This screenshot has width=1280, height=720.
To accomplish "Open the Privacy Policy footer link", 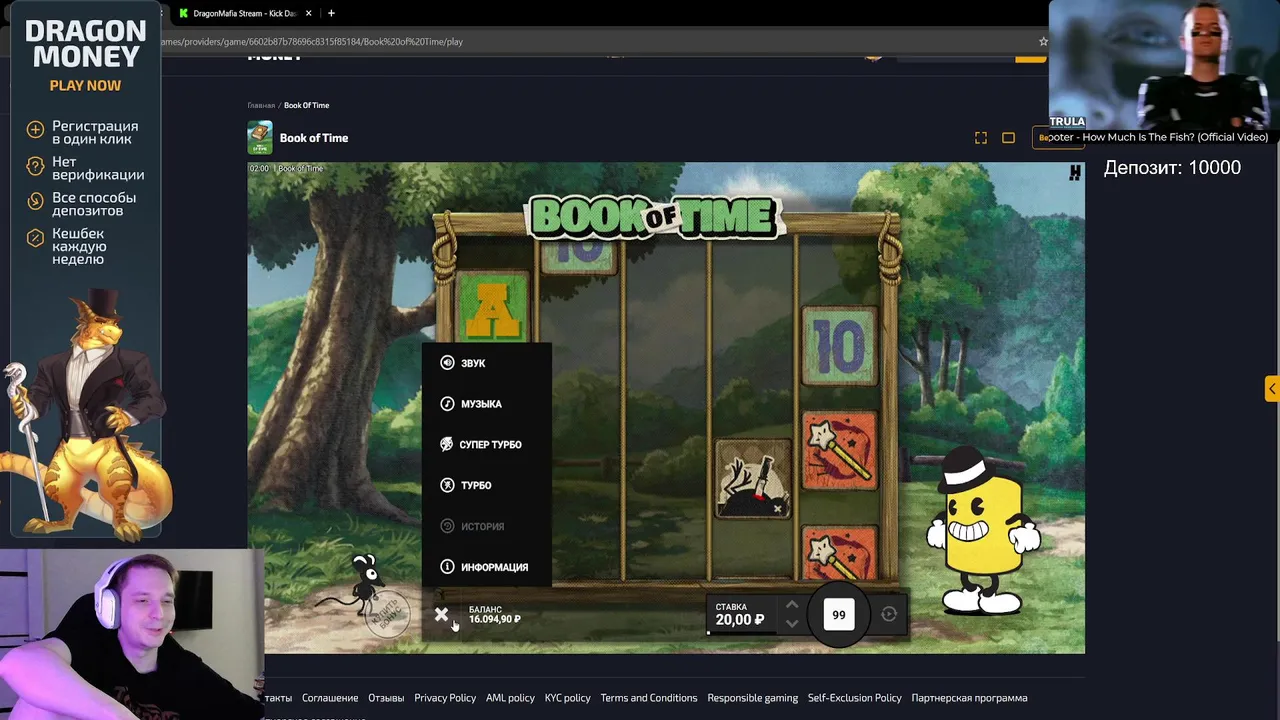I will coord(445,698).
